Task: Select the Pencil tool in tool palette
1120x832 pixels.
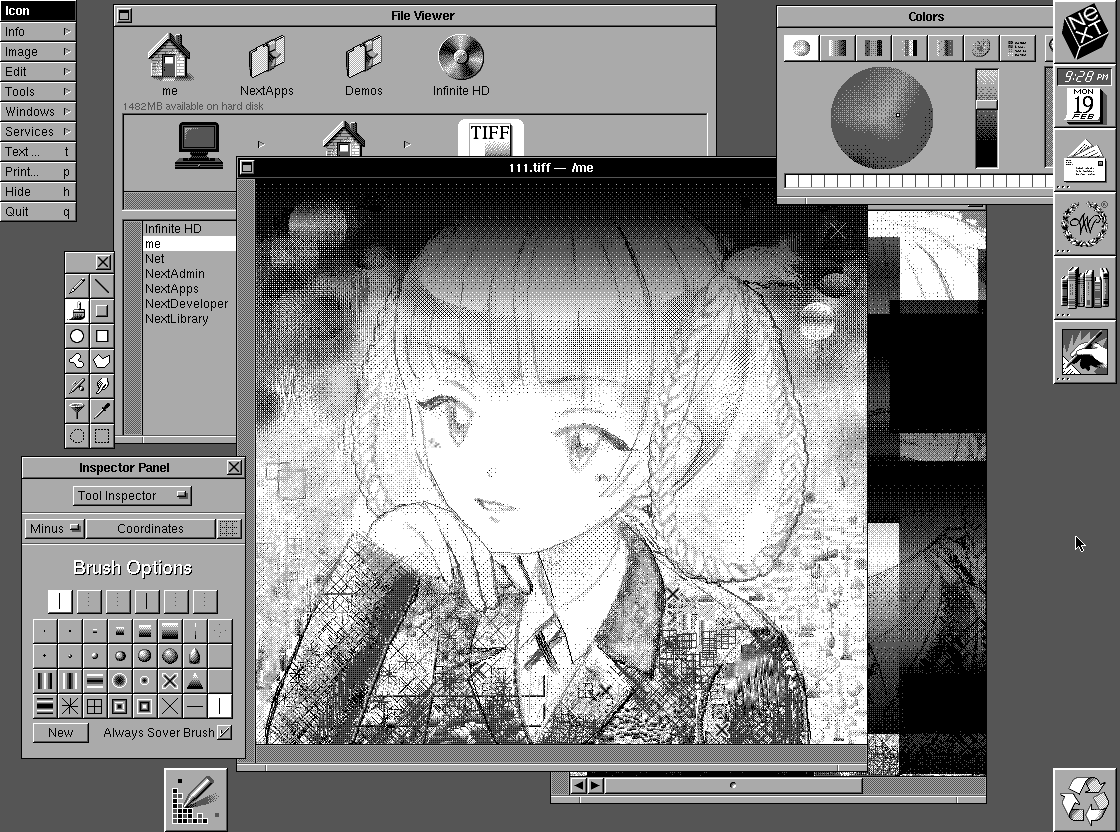Action: [x=77, y=287]
